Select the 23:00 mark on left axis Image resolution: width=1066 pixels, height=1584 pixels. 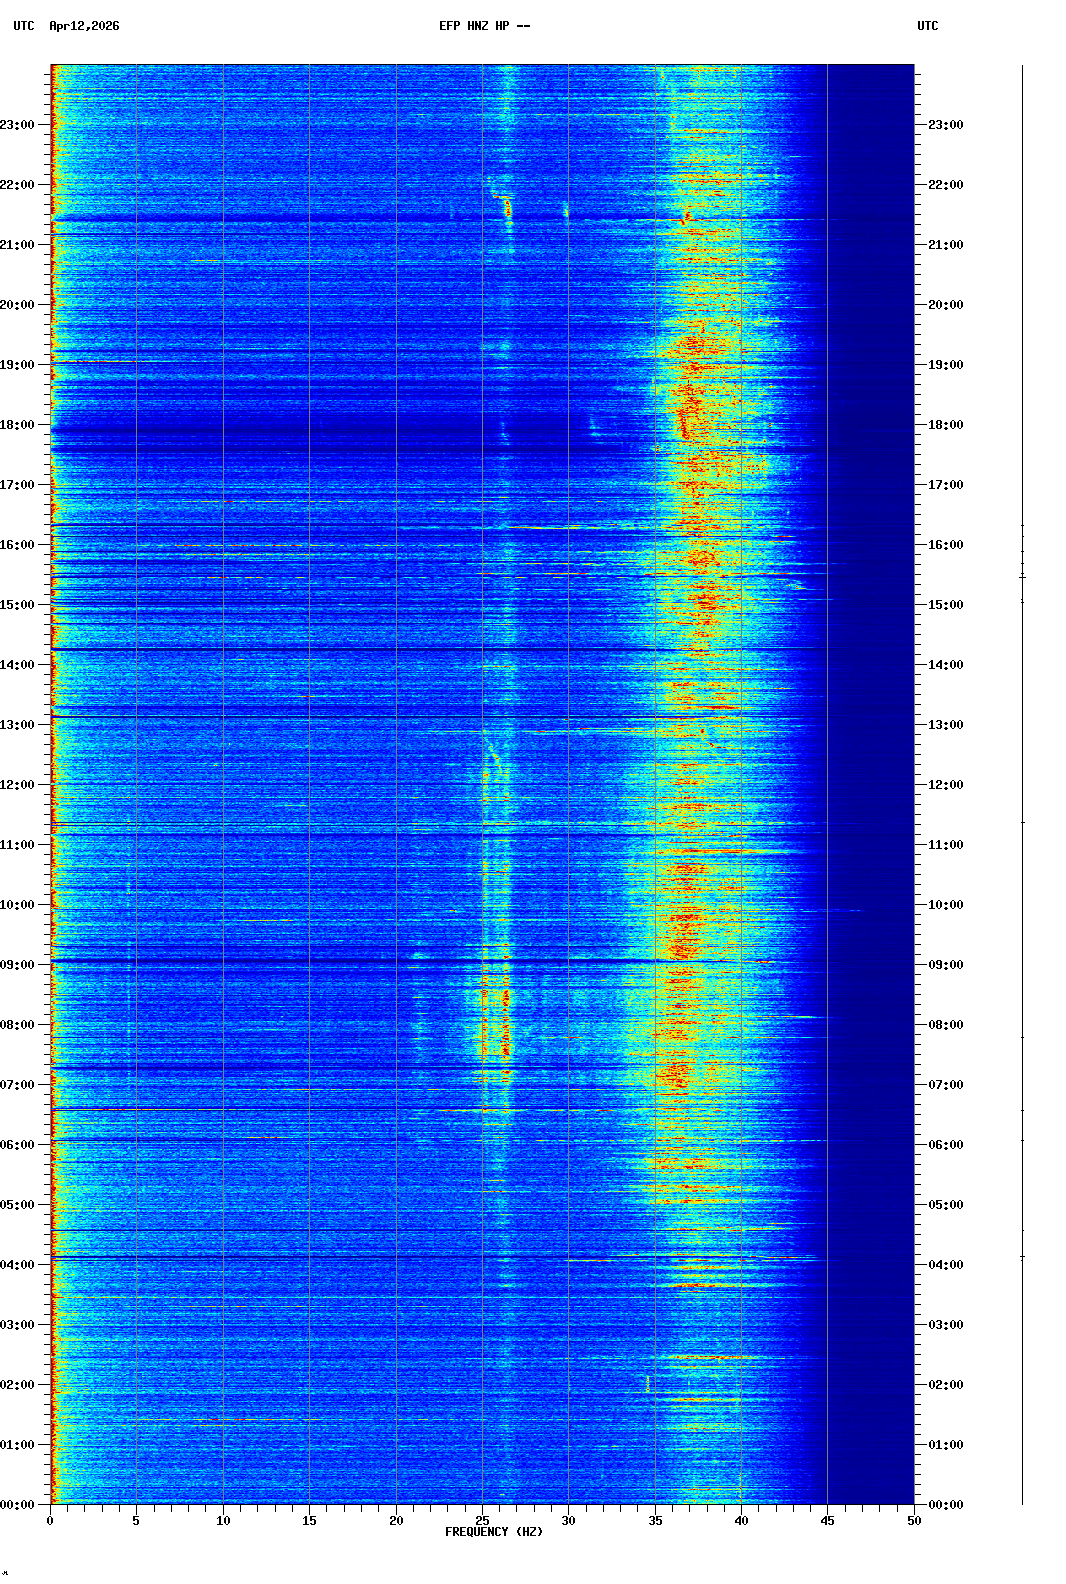point(18,125)
